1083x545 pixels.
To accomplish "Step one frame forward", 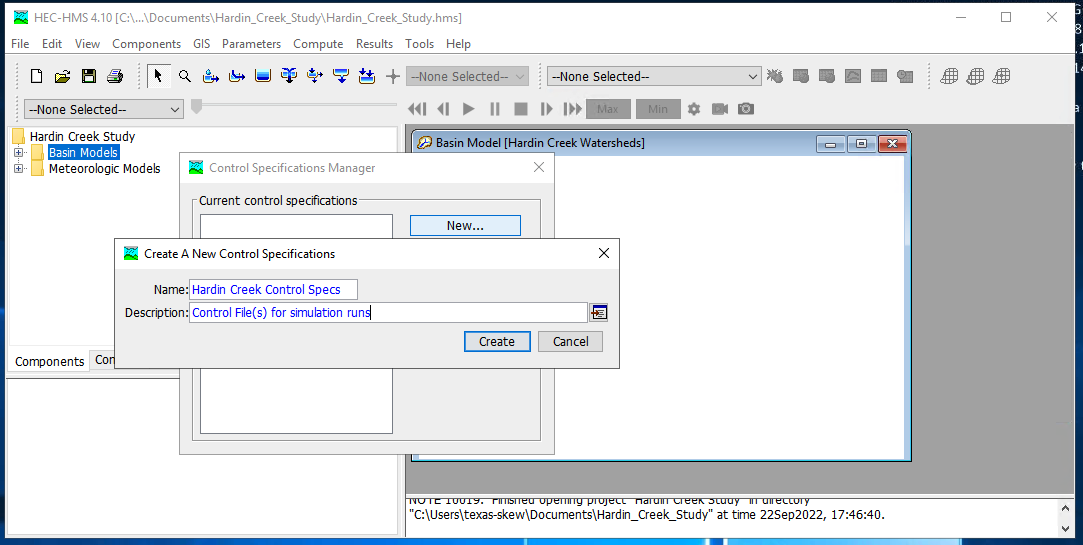I will point(546,109).
